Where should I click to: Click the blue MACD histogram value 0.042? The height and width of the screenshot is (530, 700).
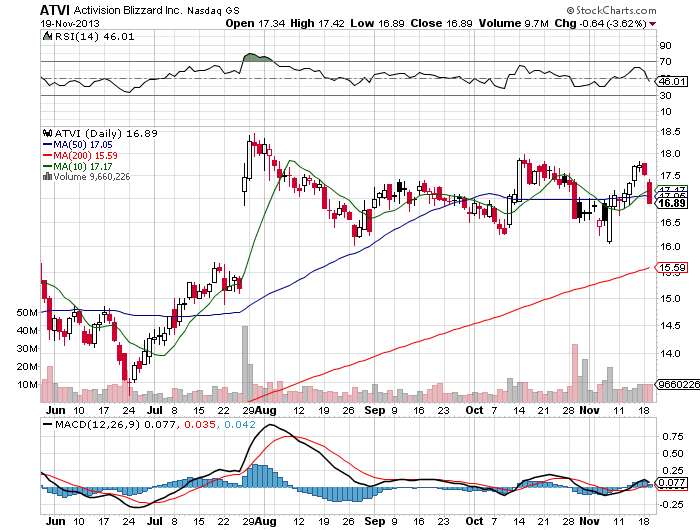coord(240,424)
